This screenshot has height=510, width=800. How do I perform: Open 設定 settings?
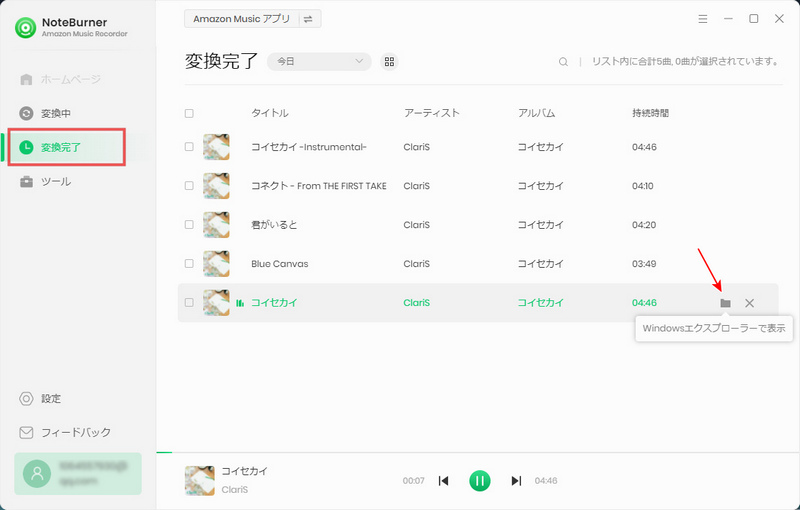[x=40, y=398]
